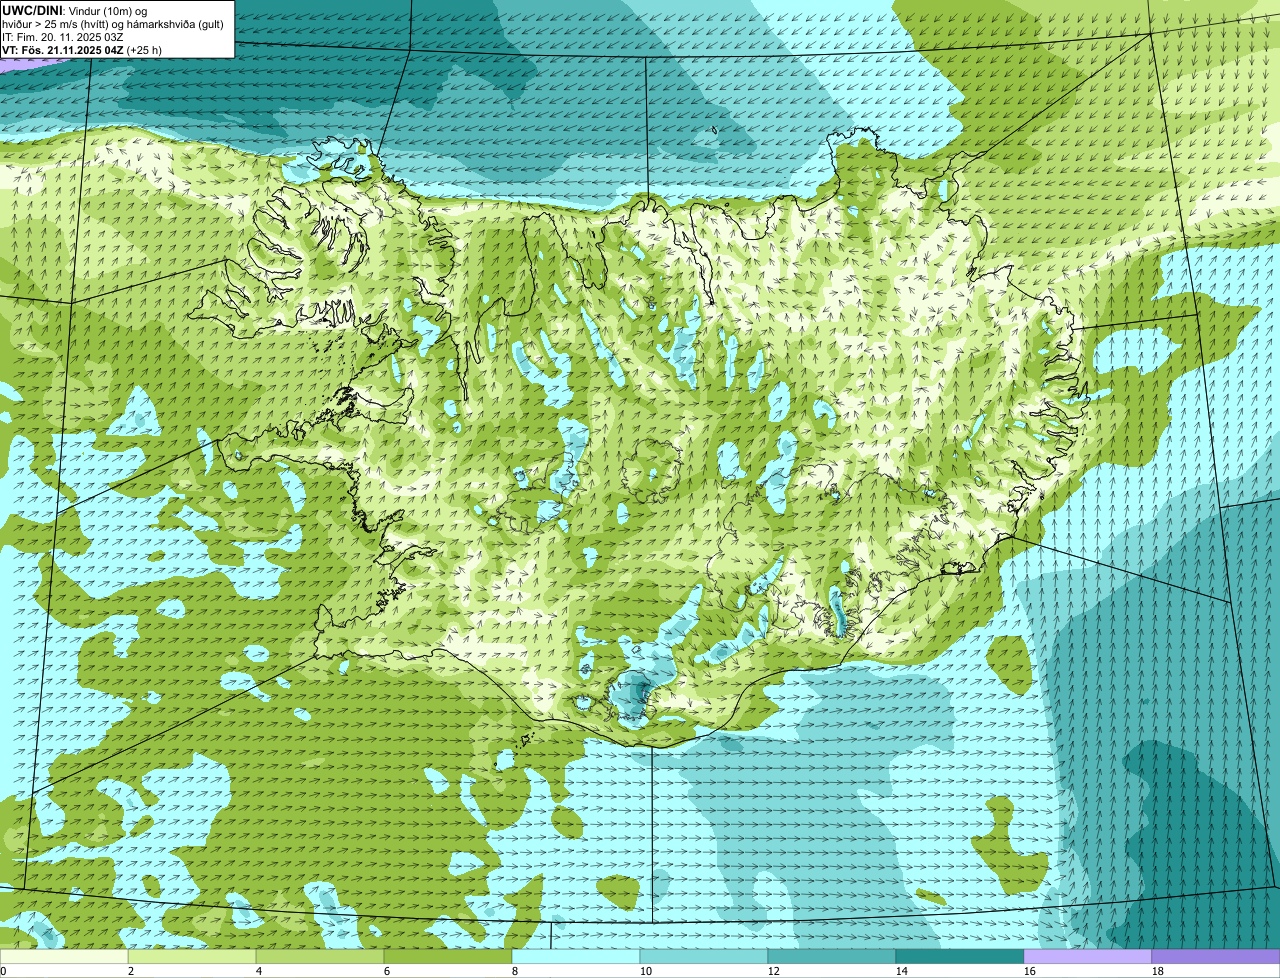Viewport: 1280px width, 978px height.
Task: Click the scale label "2"
Action: click(131, 971)
